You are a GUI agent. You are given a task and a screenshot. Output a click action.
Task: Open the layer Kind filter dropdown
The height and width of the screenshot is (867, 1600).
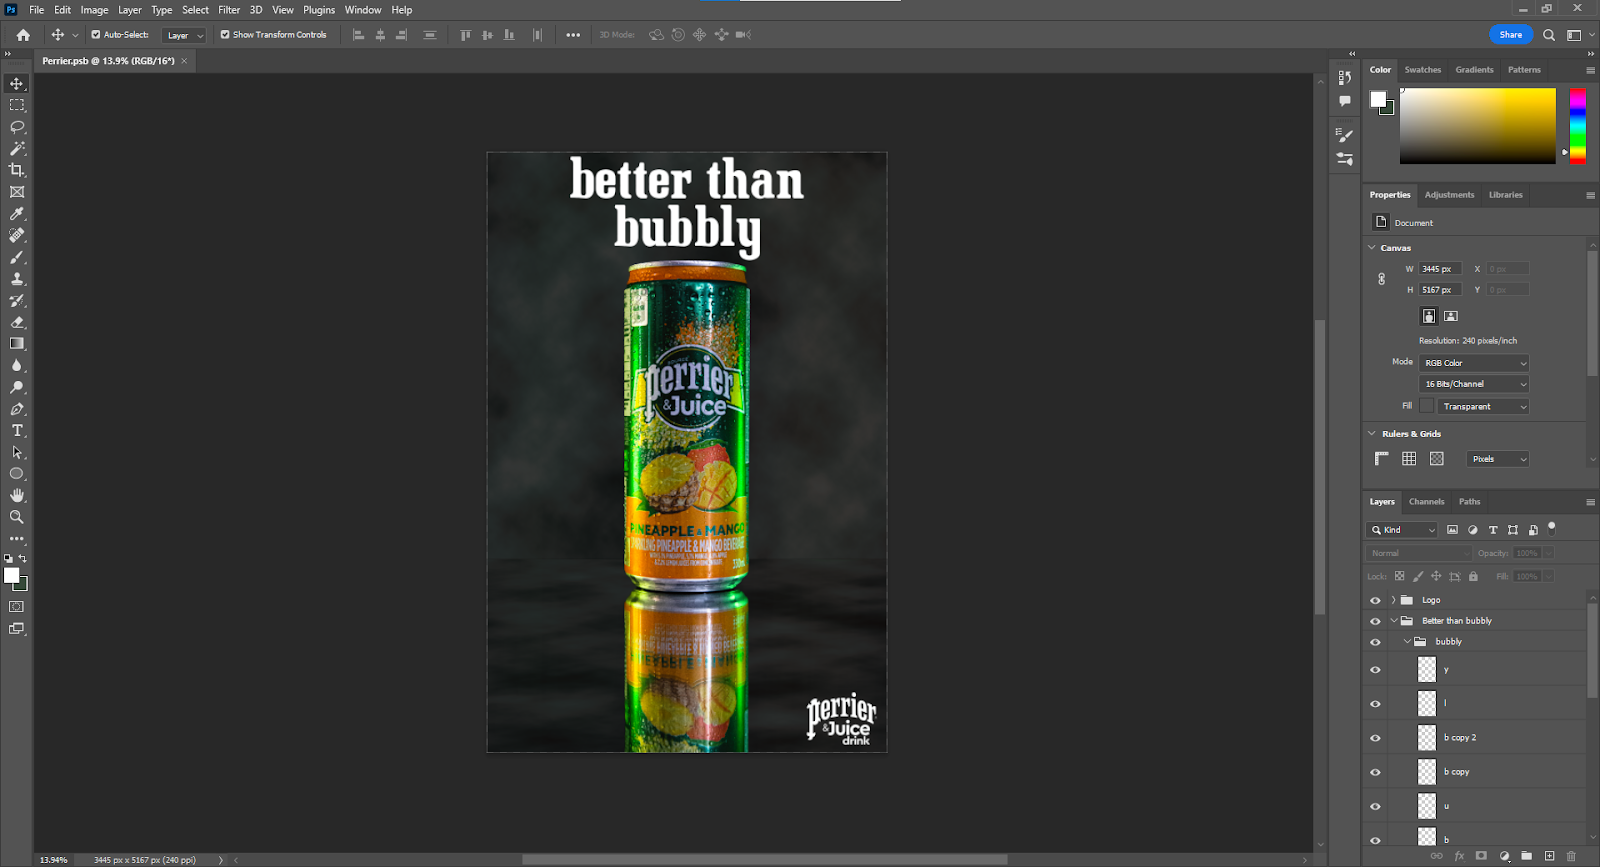1402,530
